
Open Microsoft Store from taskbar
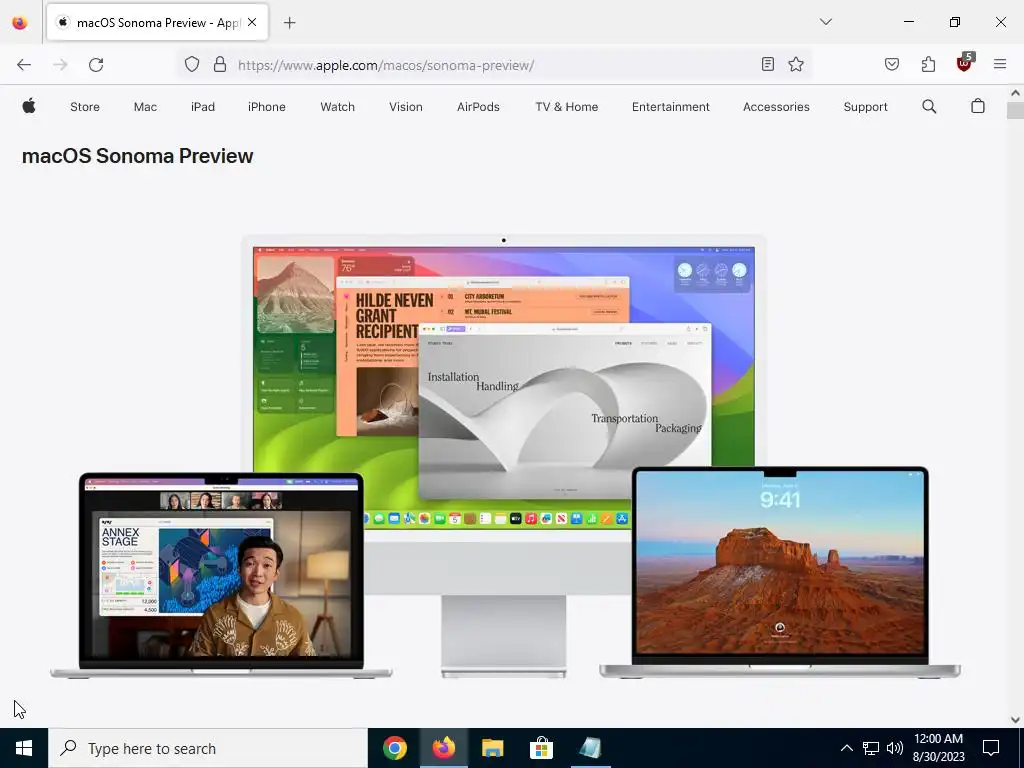541,748
